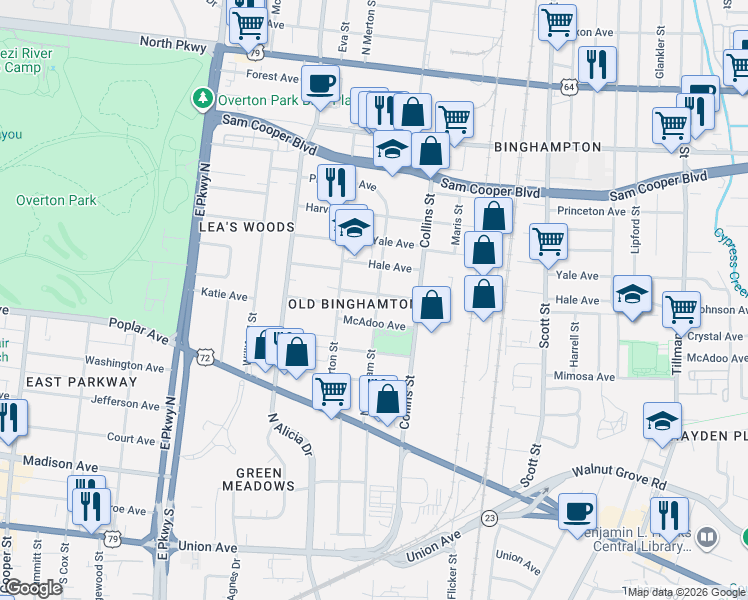Click the grocery cart marker above Scott St
This screenshot has height=600, width=748.
tap(548, 242)
